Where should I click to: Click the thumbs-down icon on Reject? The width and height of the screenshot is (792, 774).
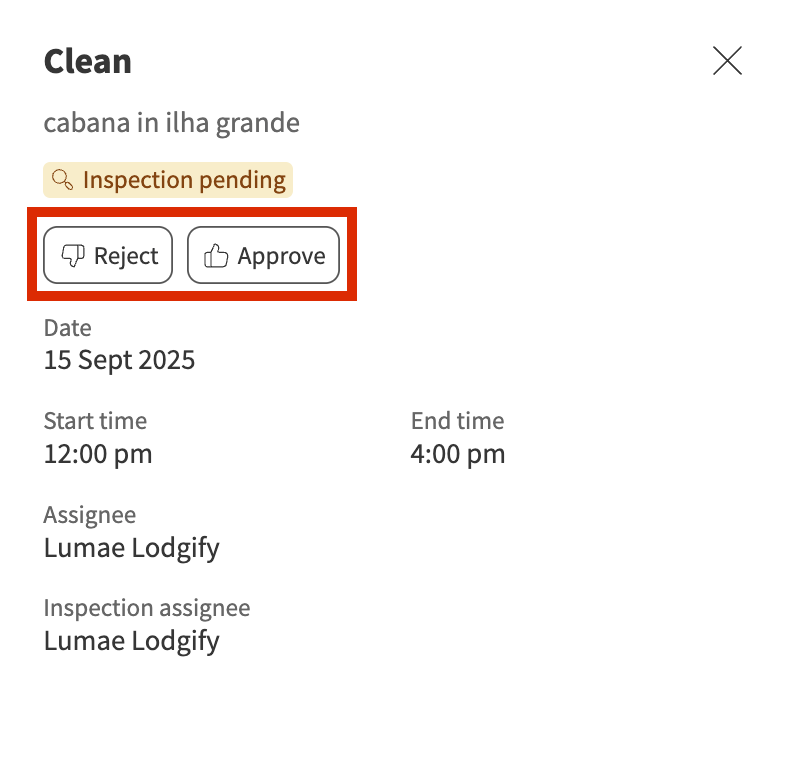73,256
